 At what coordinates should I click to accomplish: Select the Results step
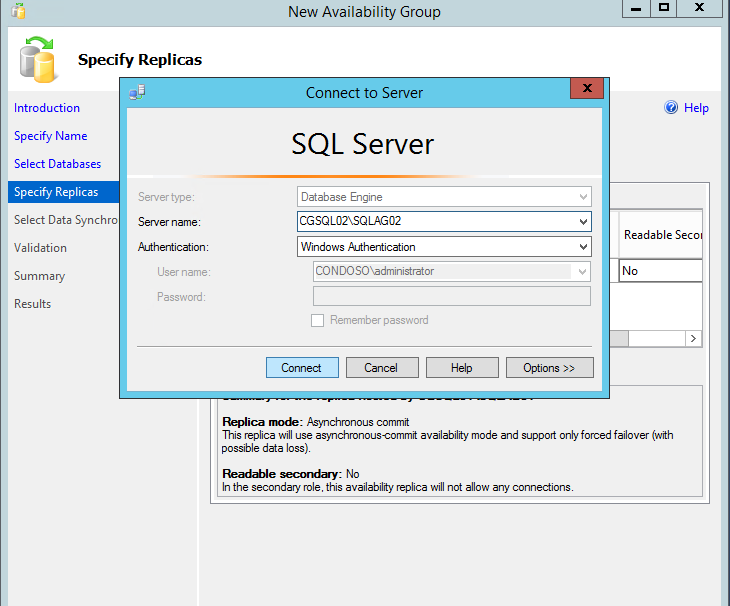[x=32, y=304]
